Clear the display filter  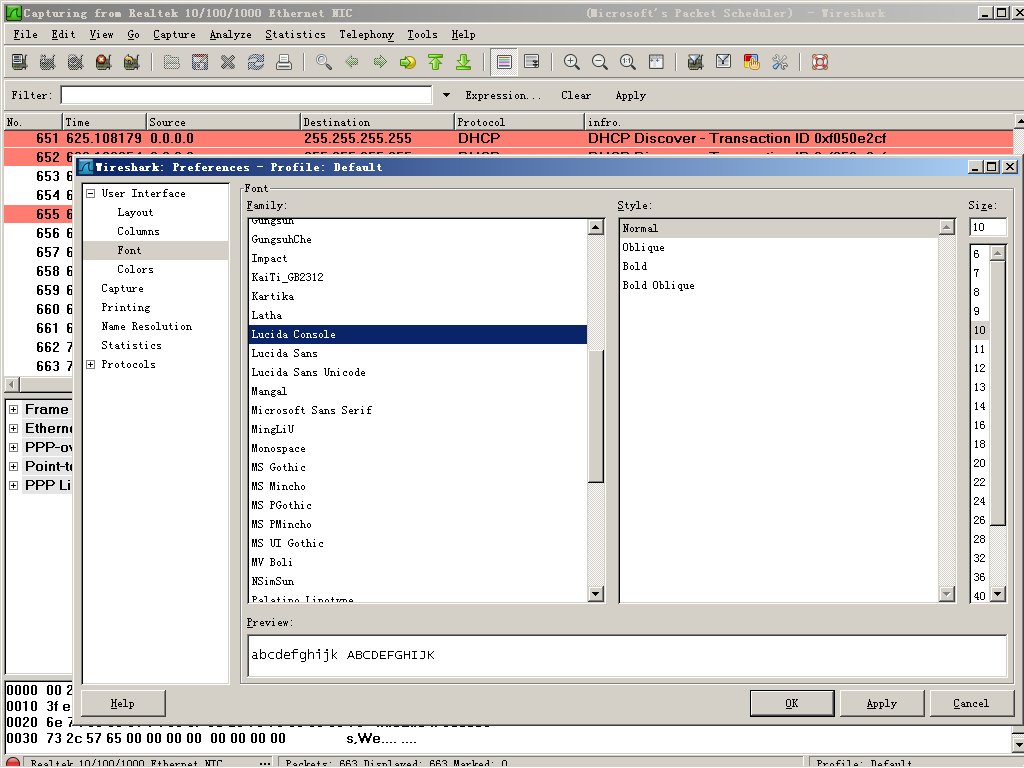point(576,95)
